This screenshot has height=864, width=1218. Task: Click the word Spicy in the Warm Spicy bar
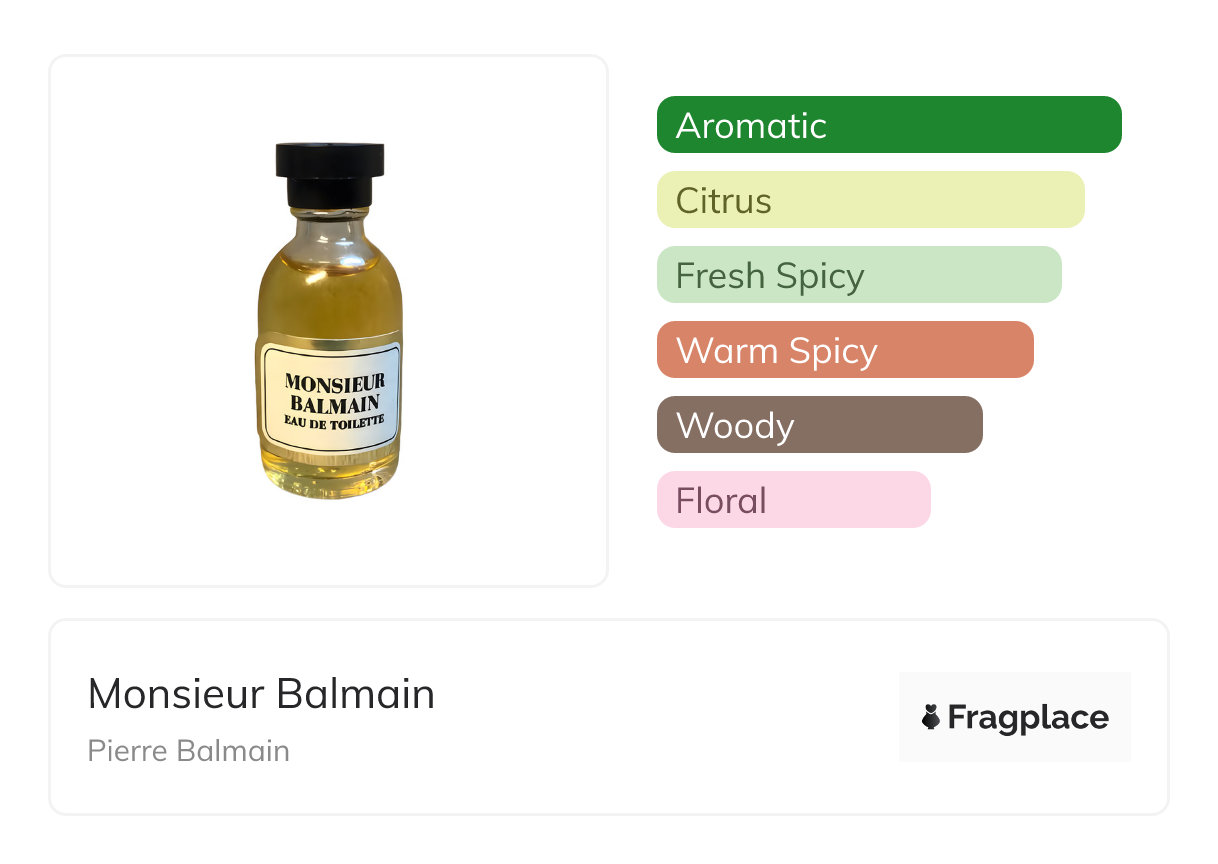[x=833, y=351]
